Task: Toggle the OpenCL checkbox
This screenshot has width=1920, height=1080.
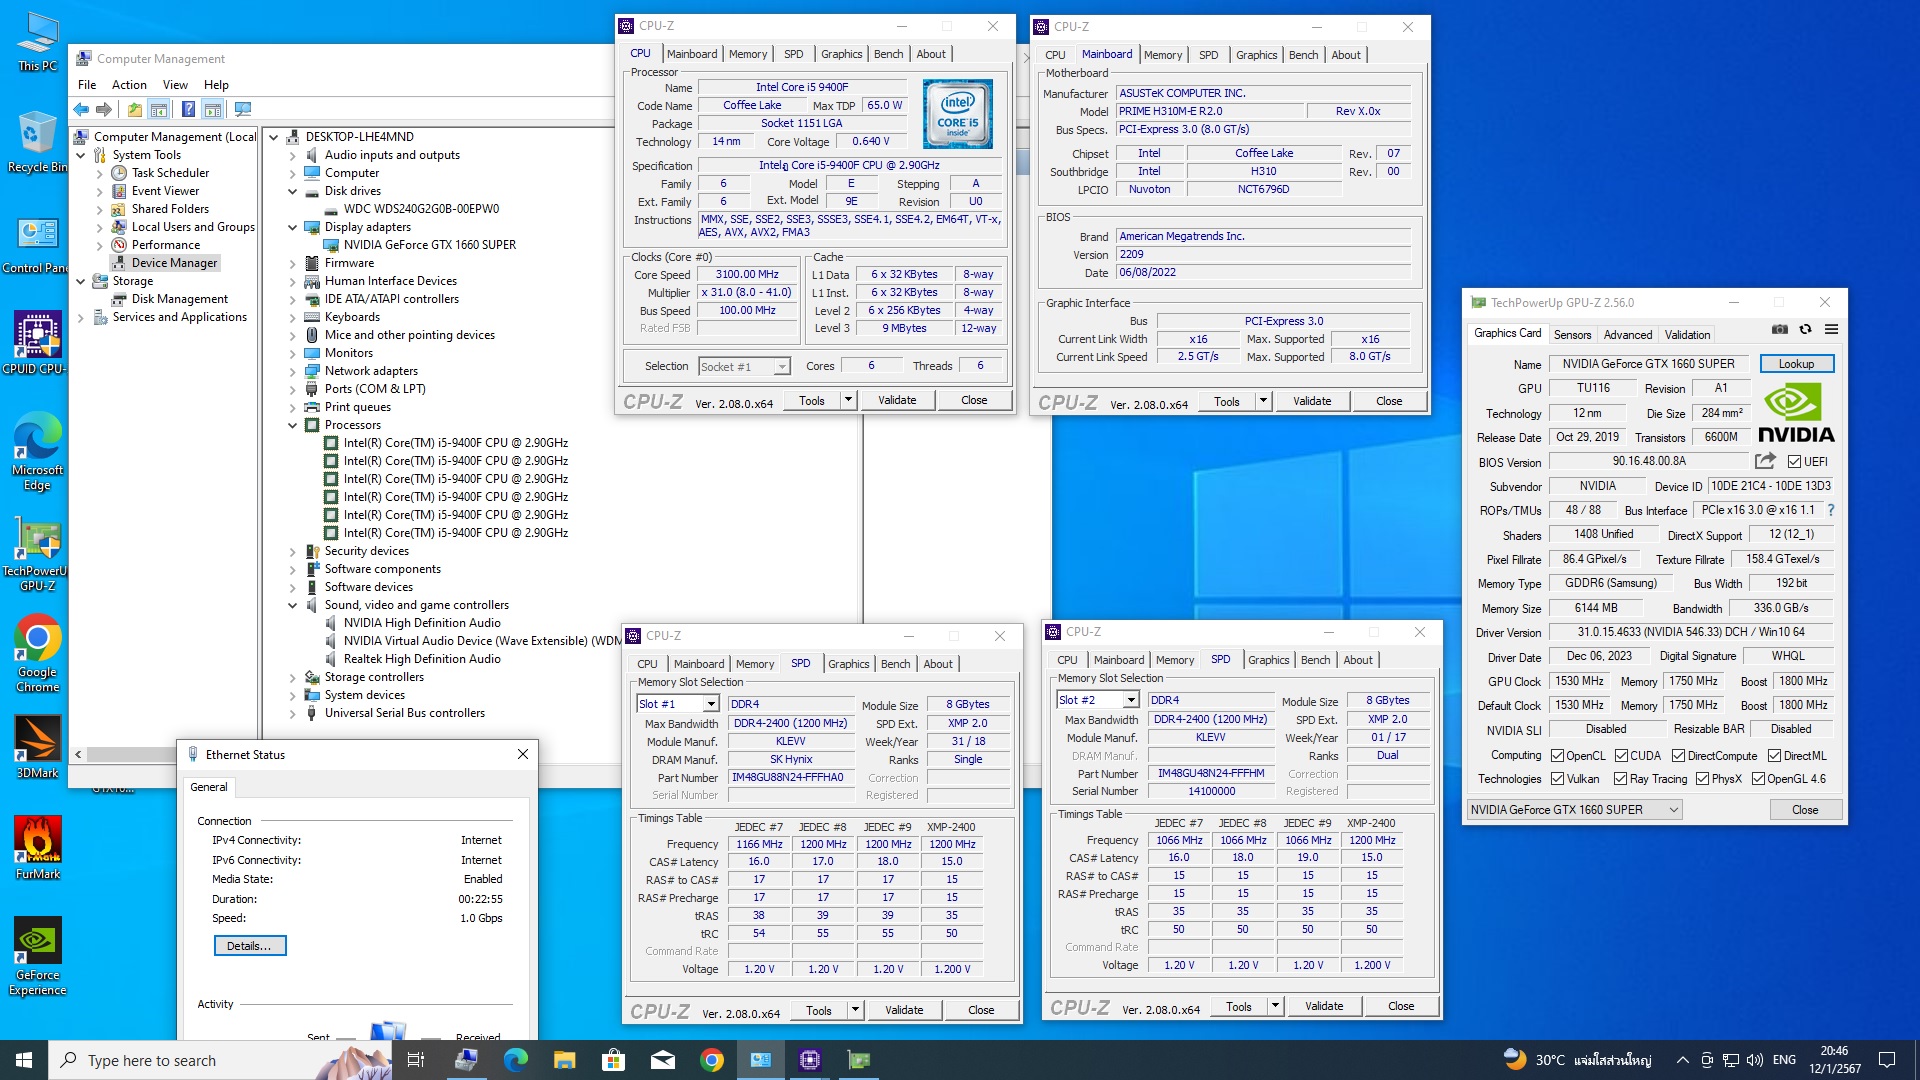Action: point(1557,756)
